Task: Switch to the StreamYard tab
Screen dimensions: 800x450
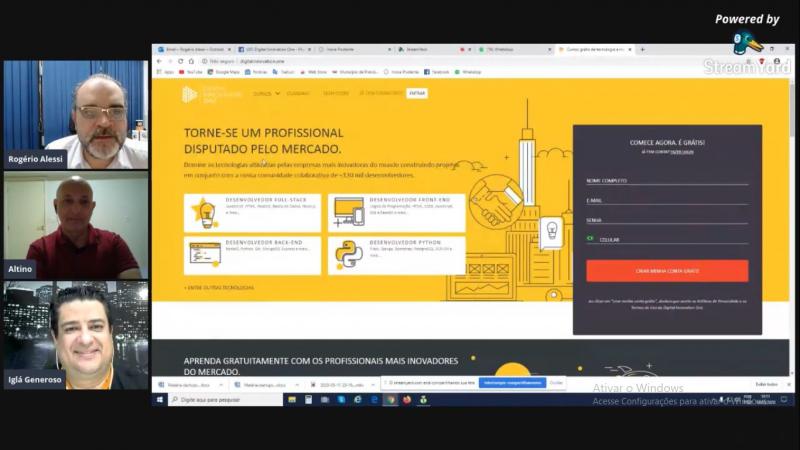Action: [x=435, y=49]
